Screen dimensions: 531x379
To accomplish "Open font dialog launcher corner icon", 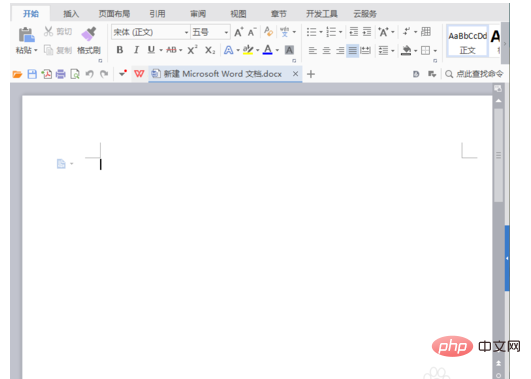I will point(294,61).
